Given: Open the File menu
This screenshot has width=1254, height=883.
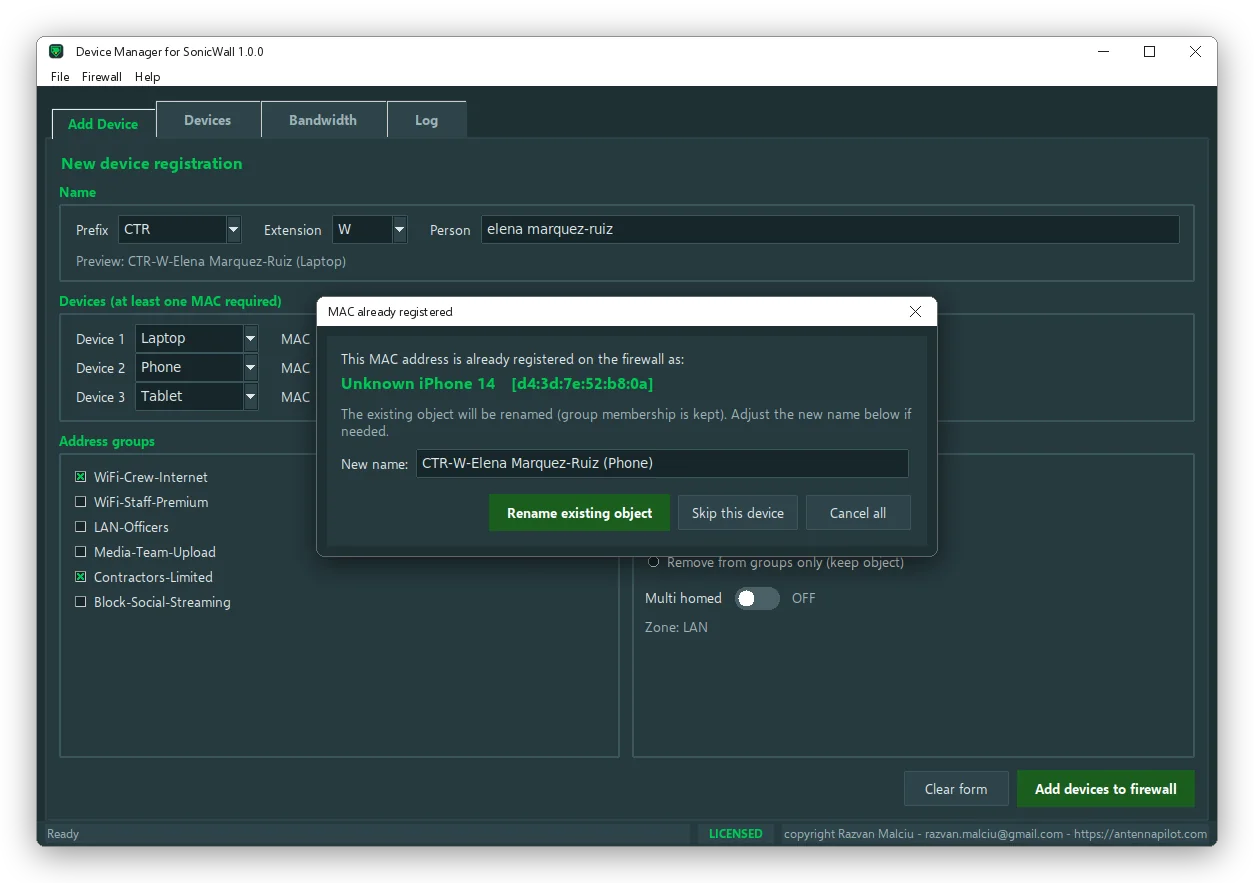Looking at the screenshot, I should (x=60, y=77).
